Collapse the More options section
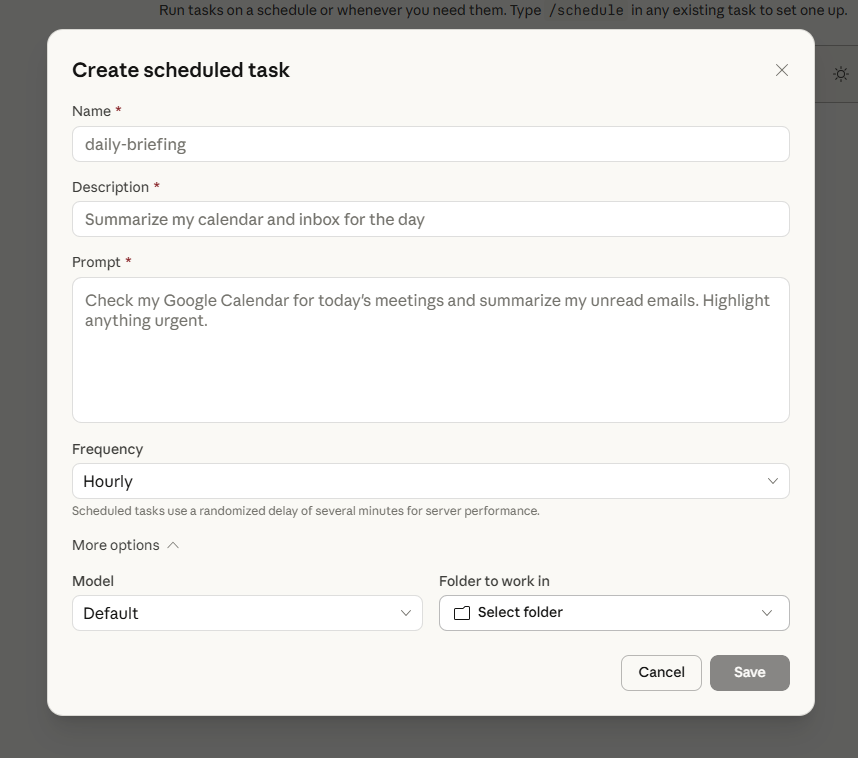 pyautogui.click(x=116, y=545)
